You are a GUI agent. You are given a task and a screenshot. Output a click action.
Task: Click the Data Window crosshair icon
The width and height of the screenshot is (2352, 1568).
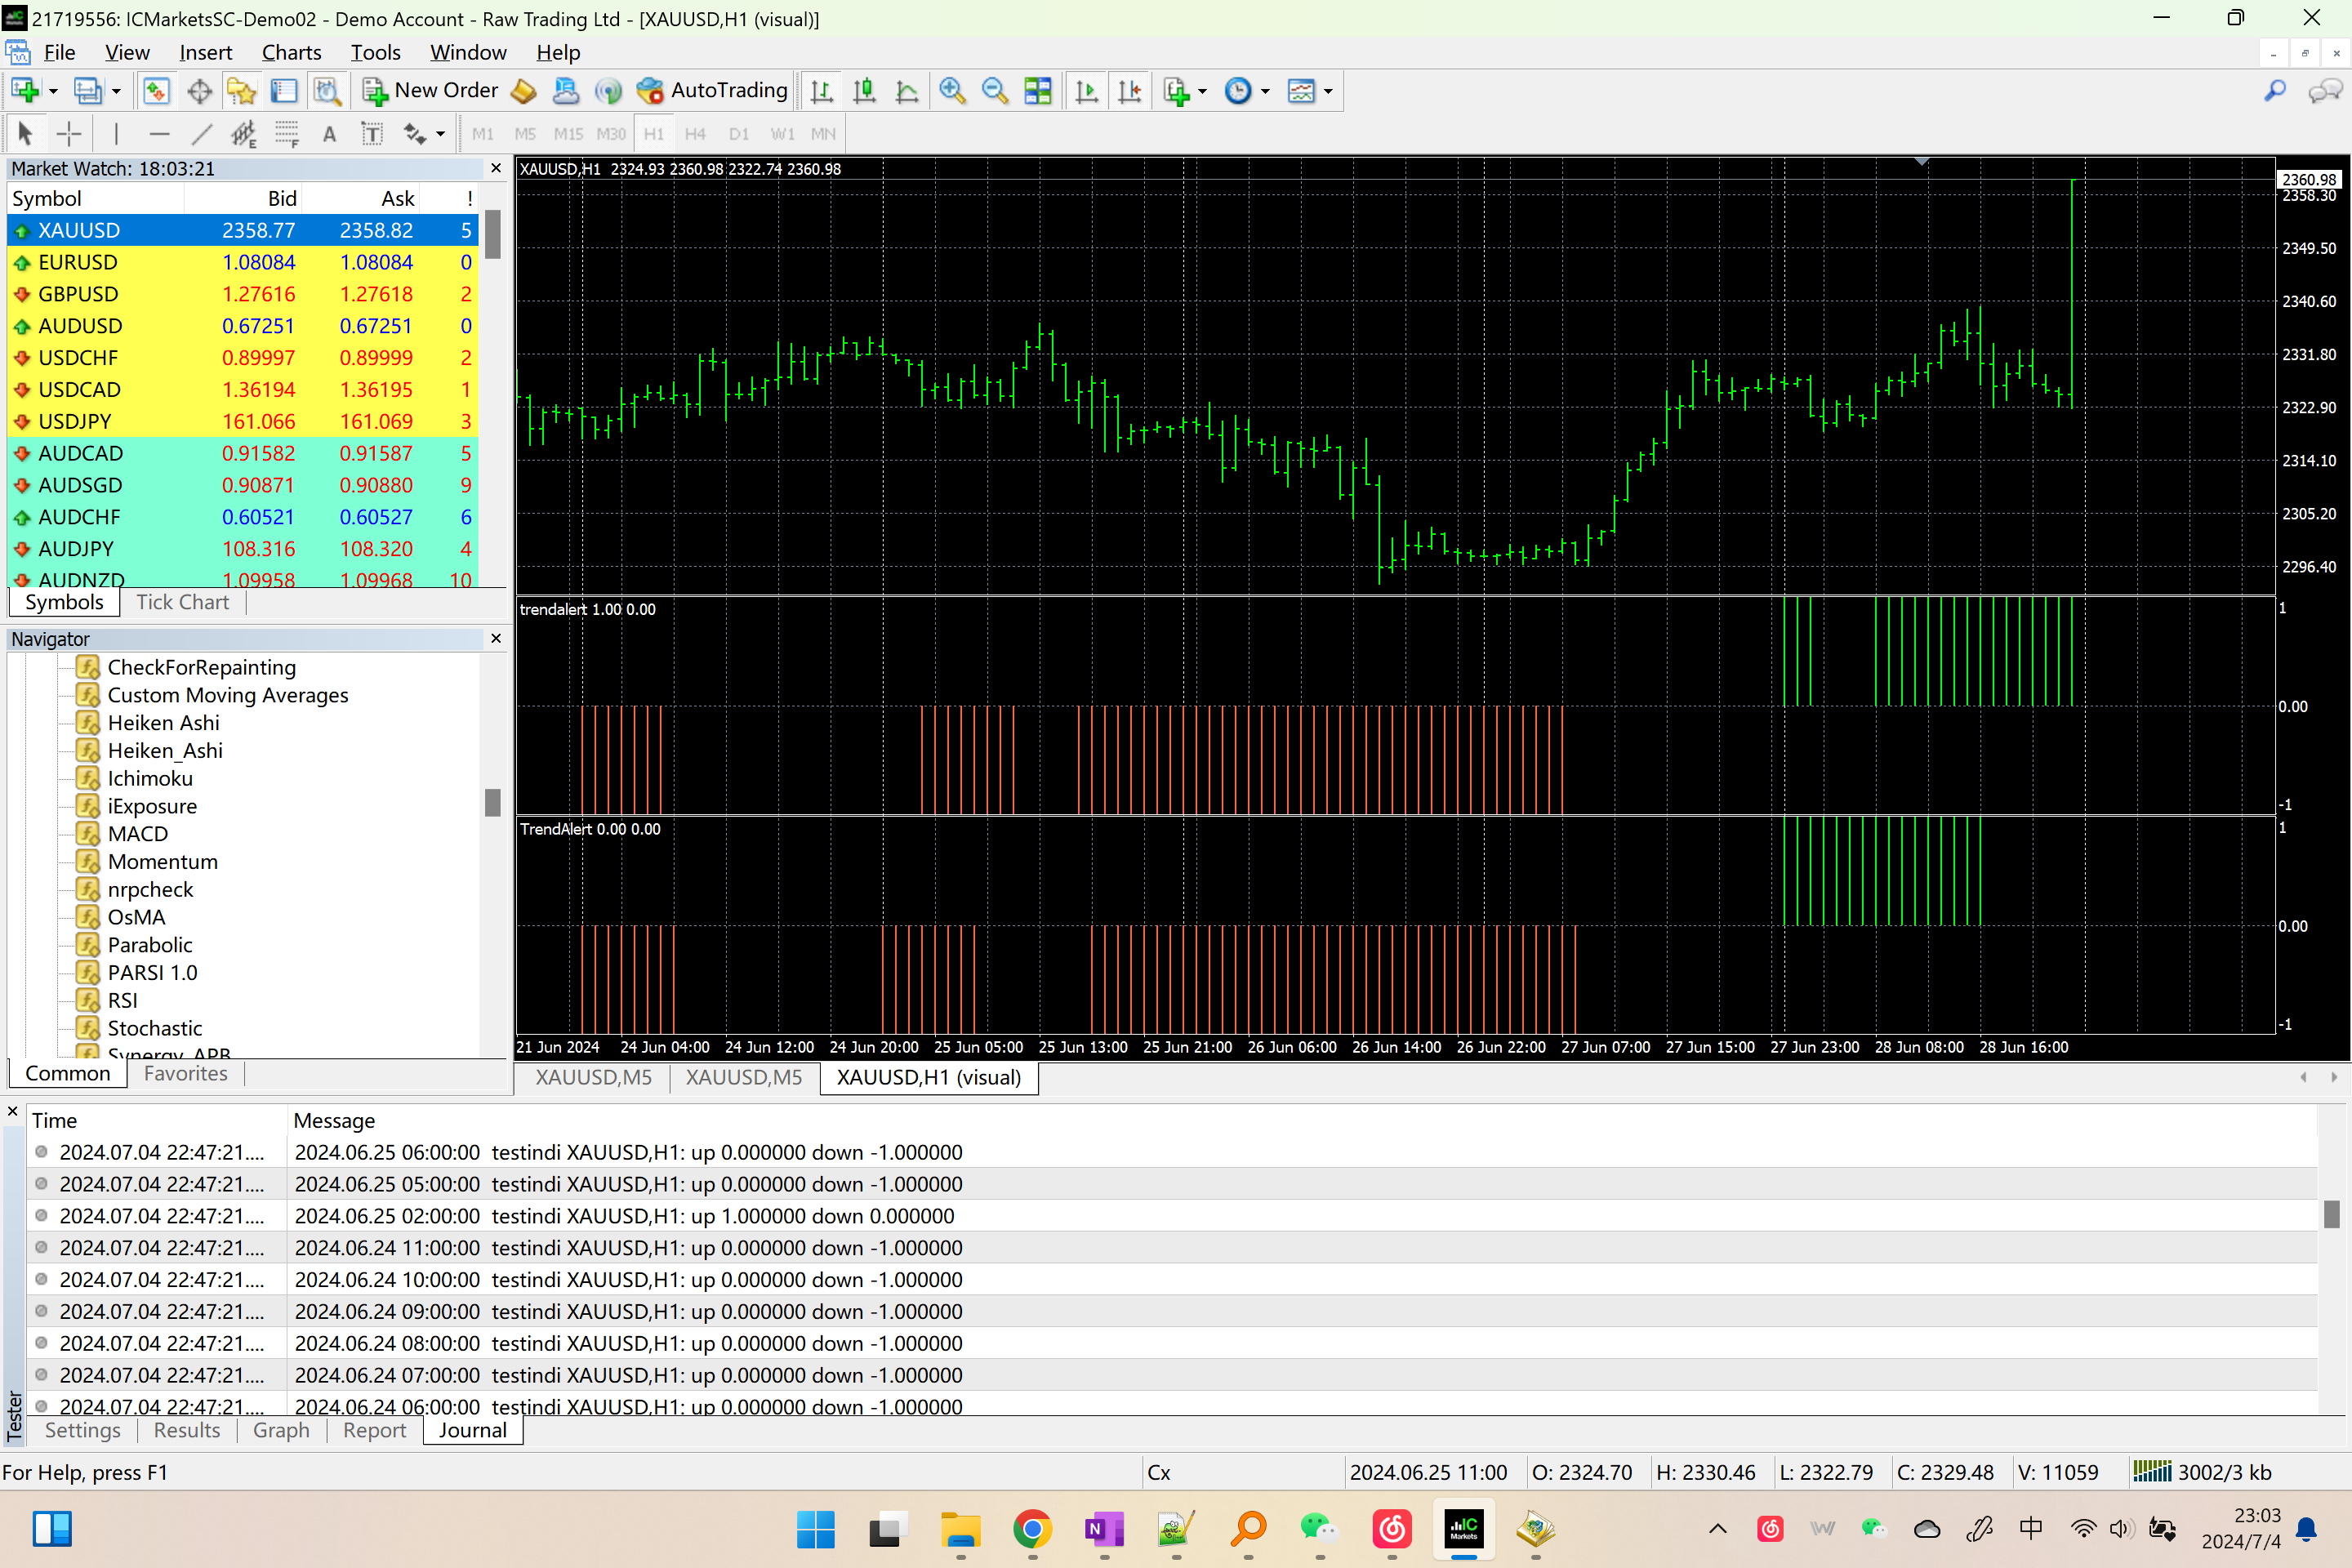[x=199, y=91]
